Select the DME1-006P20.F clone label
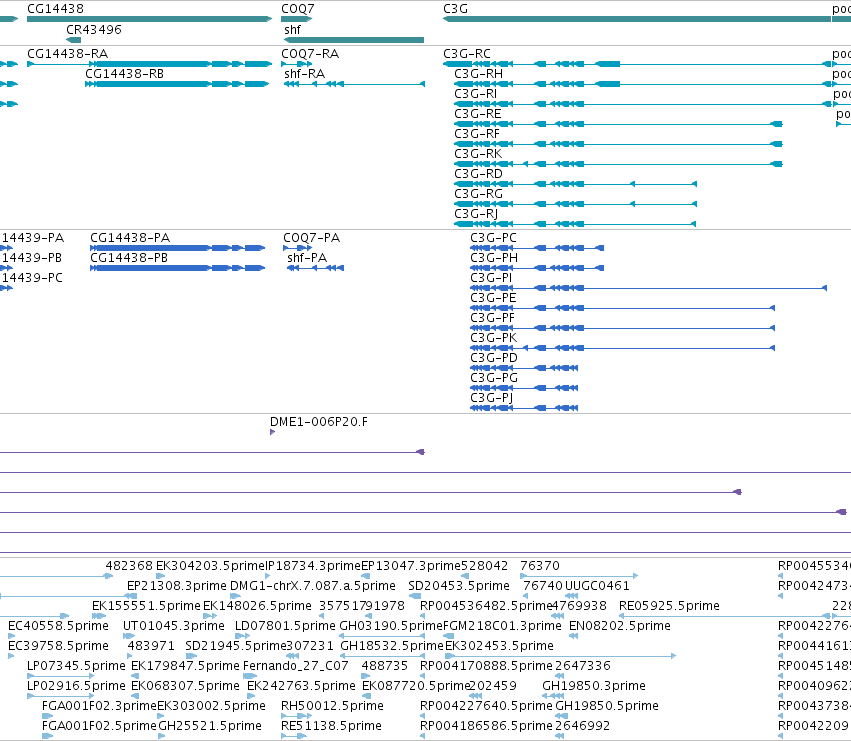The width and height of the screenshot is (851, 741). [319, 422]
